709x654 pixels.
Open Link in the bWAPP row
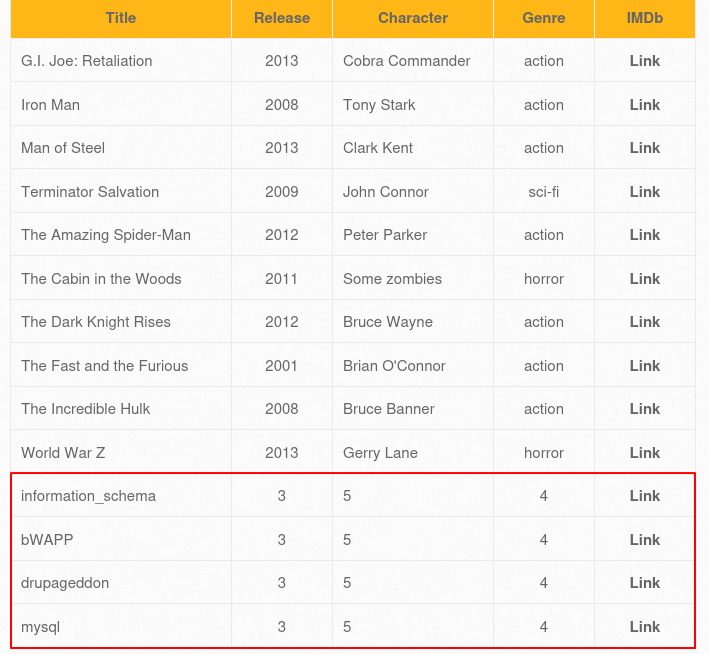[x=644, y=540]
